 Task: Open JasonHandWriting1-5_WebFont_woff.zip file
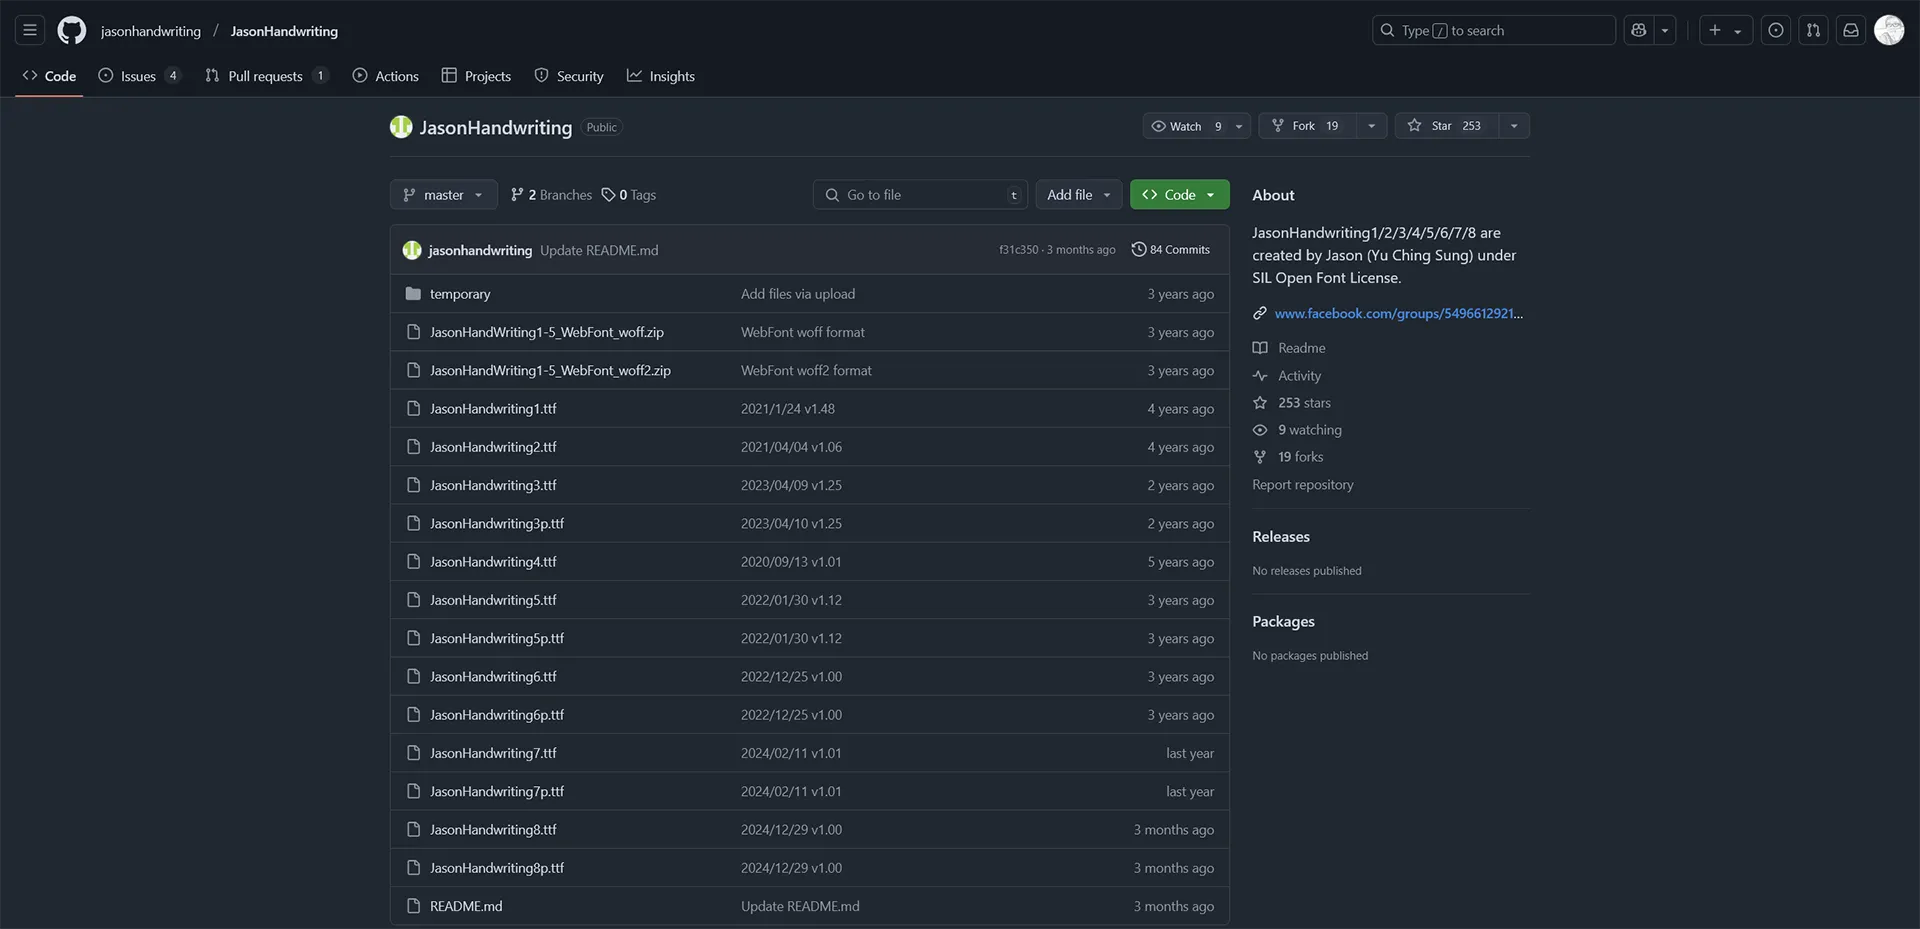547,332
